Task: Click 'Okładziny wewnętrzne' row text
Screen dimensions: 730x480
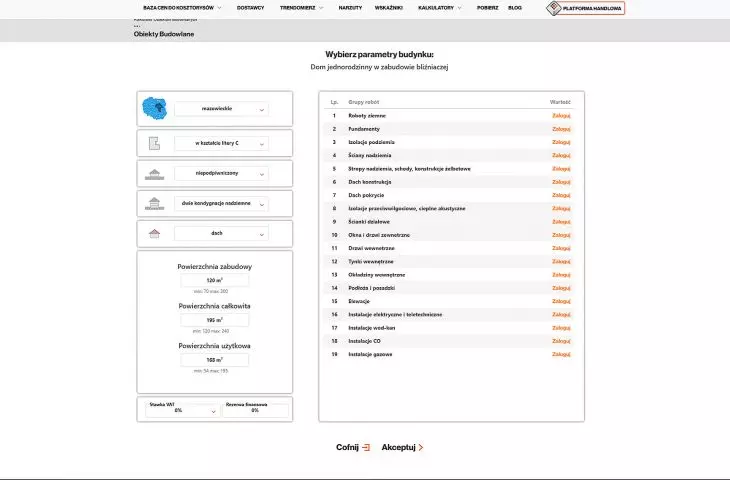Action: pos(377,275)
